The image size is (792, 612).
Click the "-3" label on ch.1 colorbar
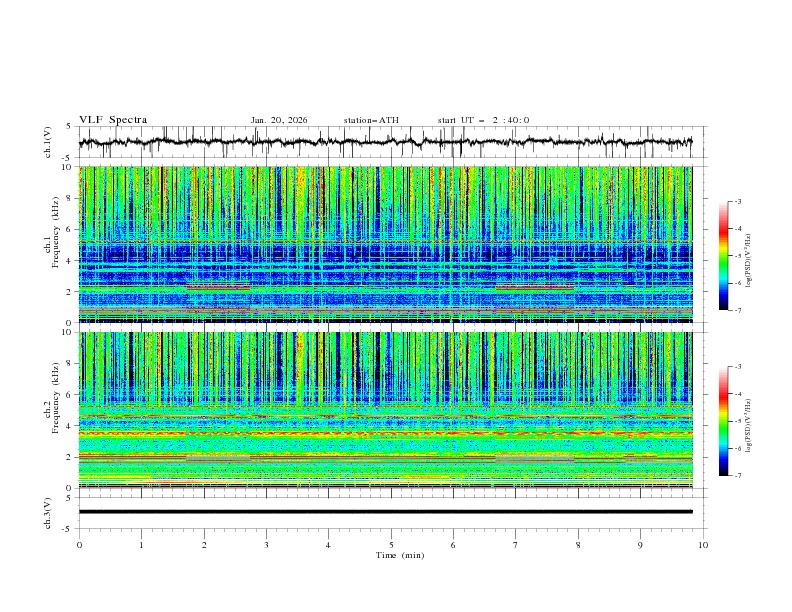[737, 201]
